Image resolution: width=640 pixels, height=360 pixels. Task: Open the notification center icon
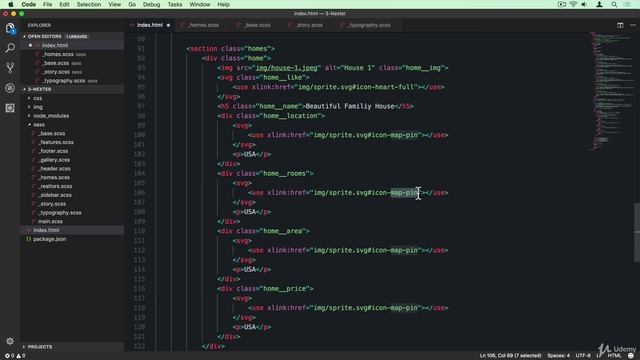pyautogui.click(x=628, y=4)
